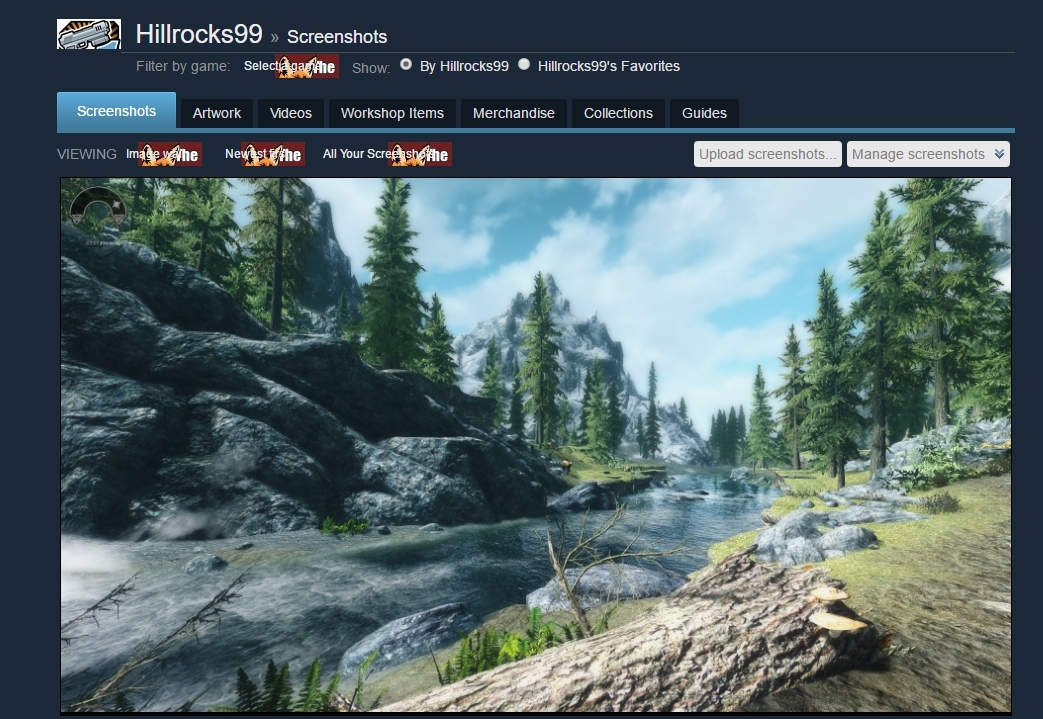Screen dimensions: 1043x719
Task: Switch to the Screenshots tab
Action: [116, 111]
